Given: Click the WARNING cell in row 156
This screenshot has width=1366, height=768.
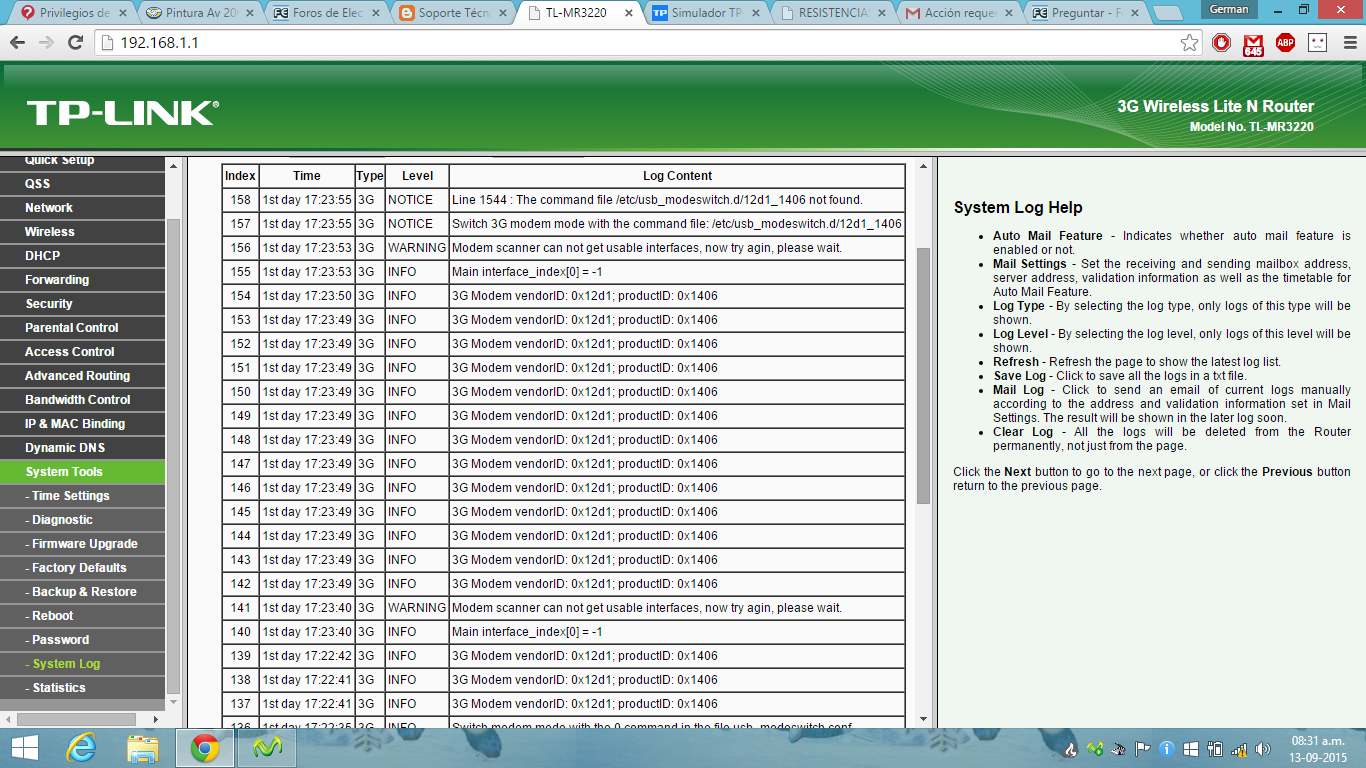Looking at the screenshot, I should click(x=417, y=248).
